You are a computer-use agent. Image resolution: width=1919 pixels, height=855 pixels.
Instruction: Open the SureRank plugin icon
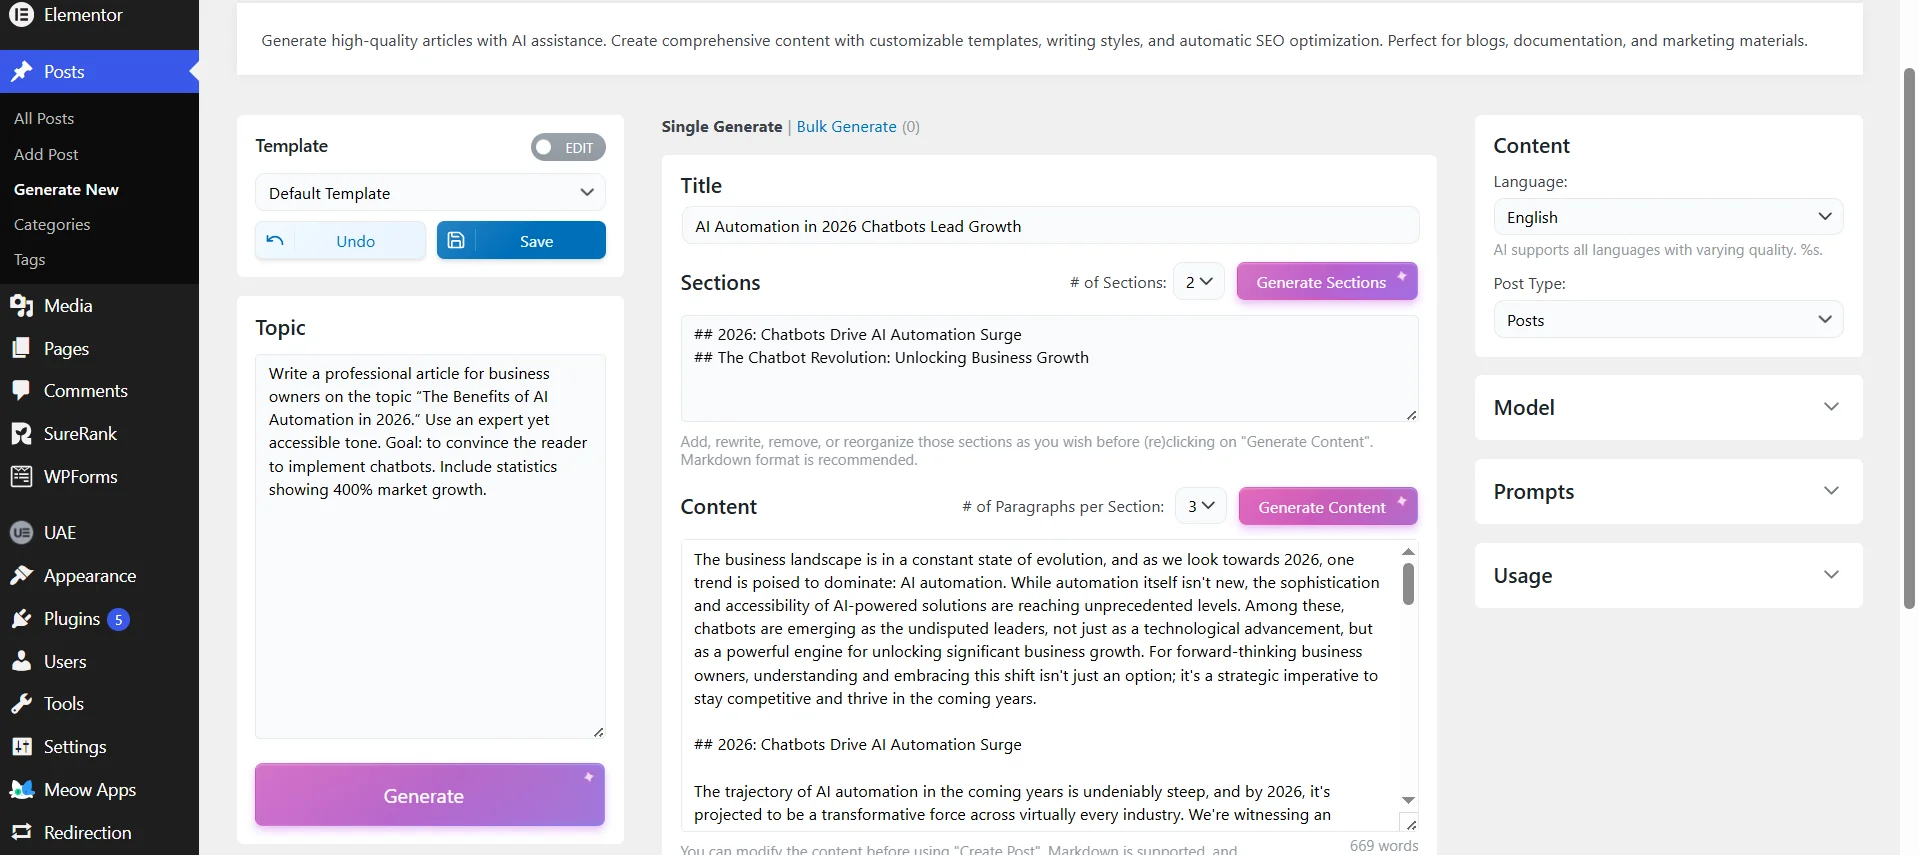[22, 433]
